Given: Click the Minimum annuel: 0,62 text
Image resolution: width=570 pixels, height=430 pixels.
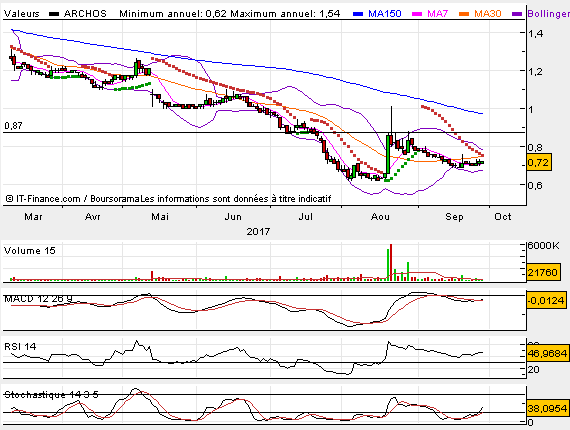Looking at the screenshot, I should (173, 14).
